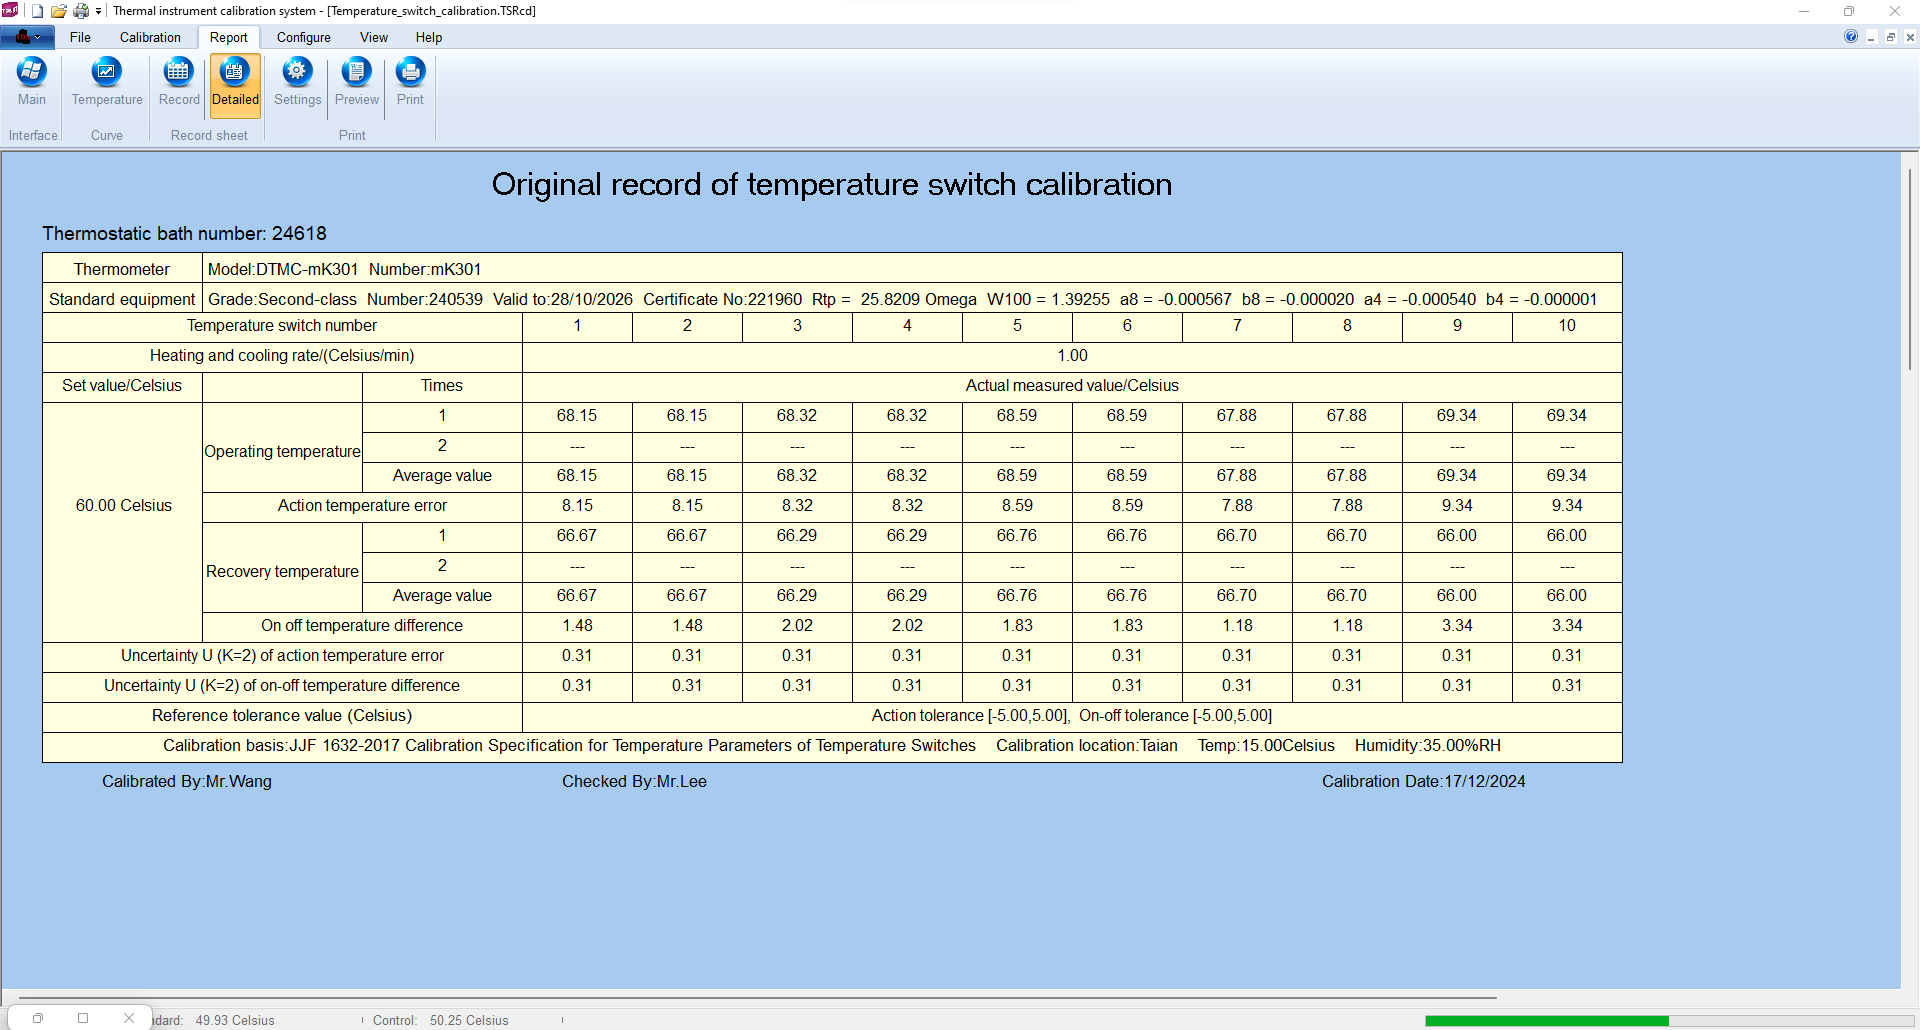Click the blue help question mark icon

tap(1851, 37)
